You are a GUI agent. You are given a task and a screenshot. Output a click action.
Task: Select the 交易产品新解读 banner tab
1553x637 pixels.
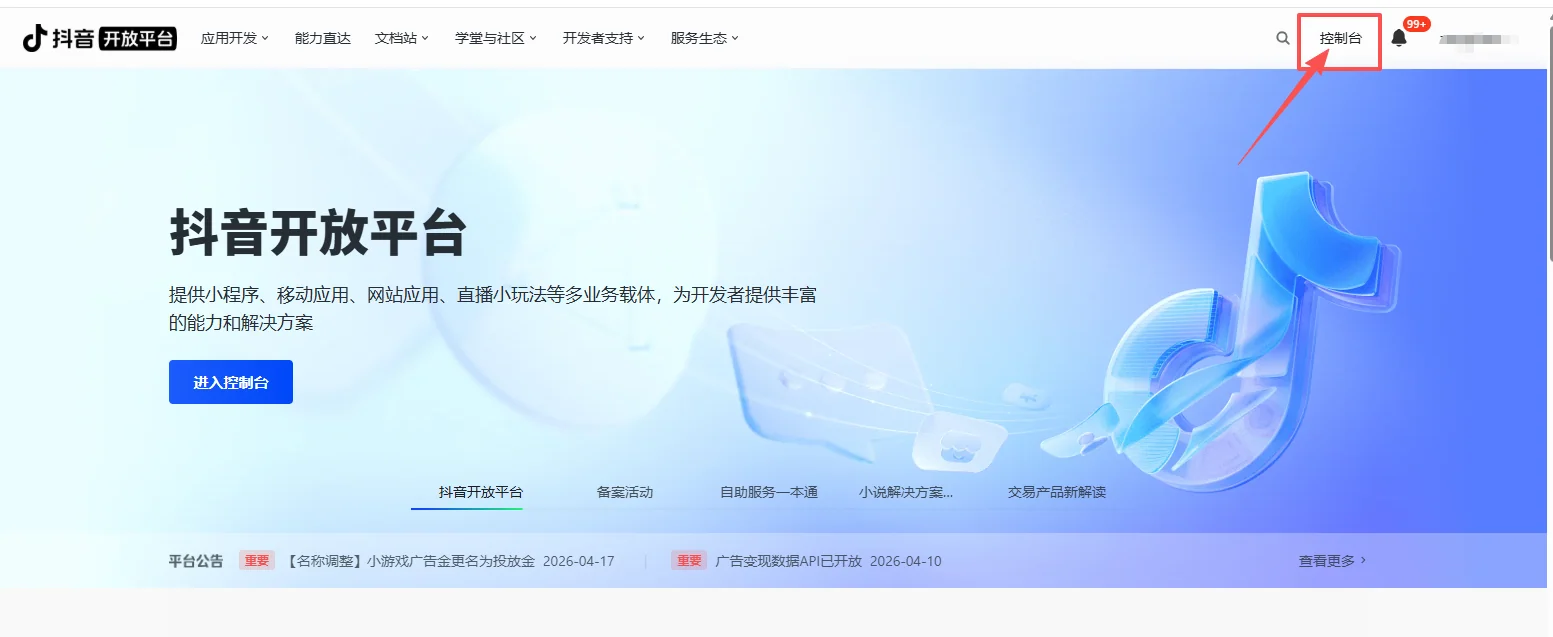point(1057,492)
